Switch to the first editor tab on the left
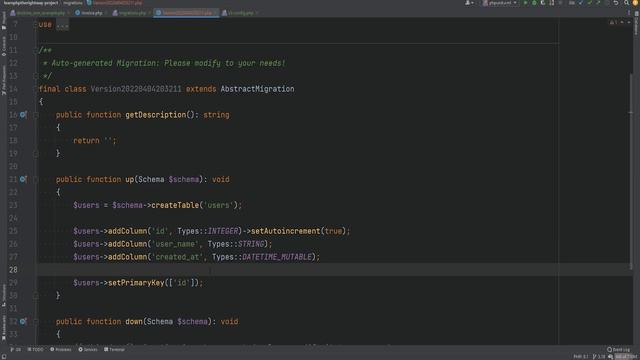 pos(40,13)
